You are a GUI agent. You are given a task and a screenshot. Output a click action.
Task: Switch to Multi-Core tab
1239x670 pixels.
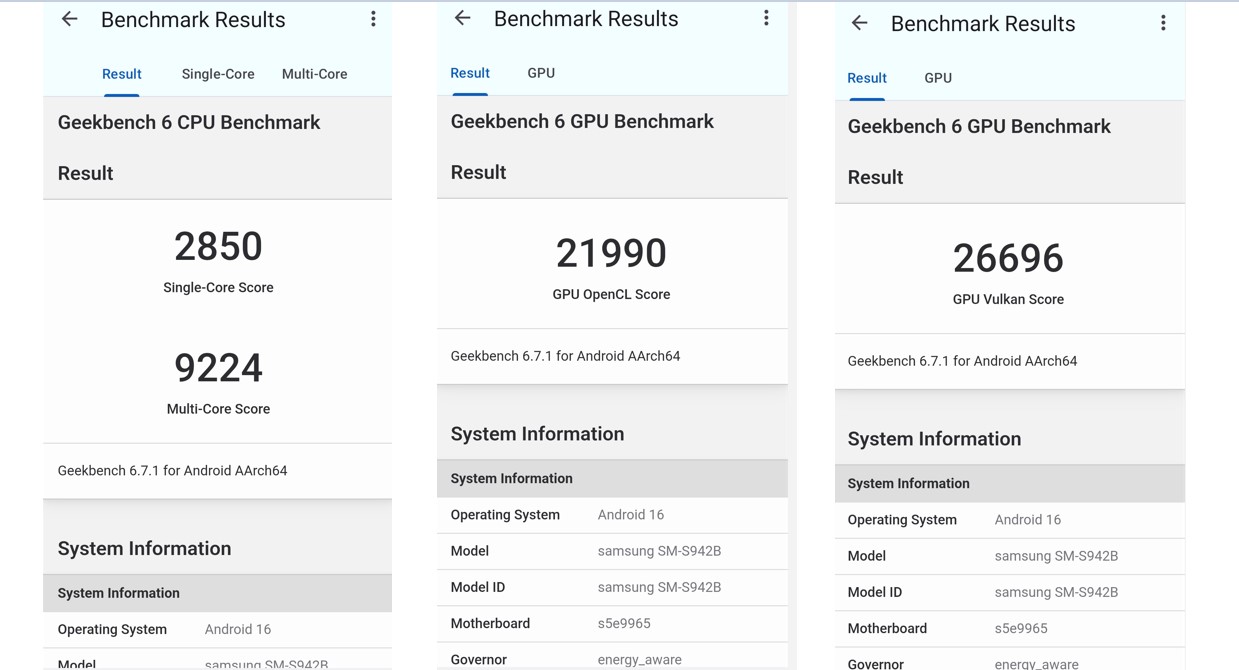click(314, 74)
